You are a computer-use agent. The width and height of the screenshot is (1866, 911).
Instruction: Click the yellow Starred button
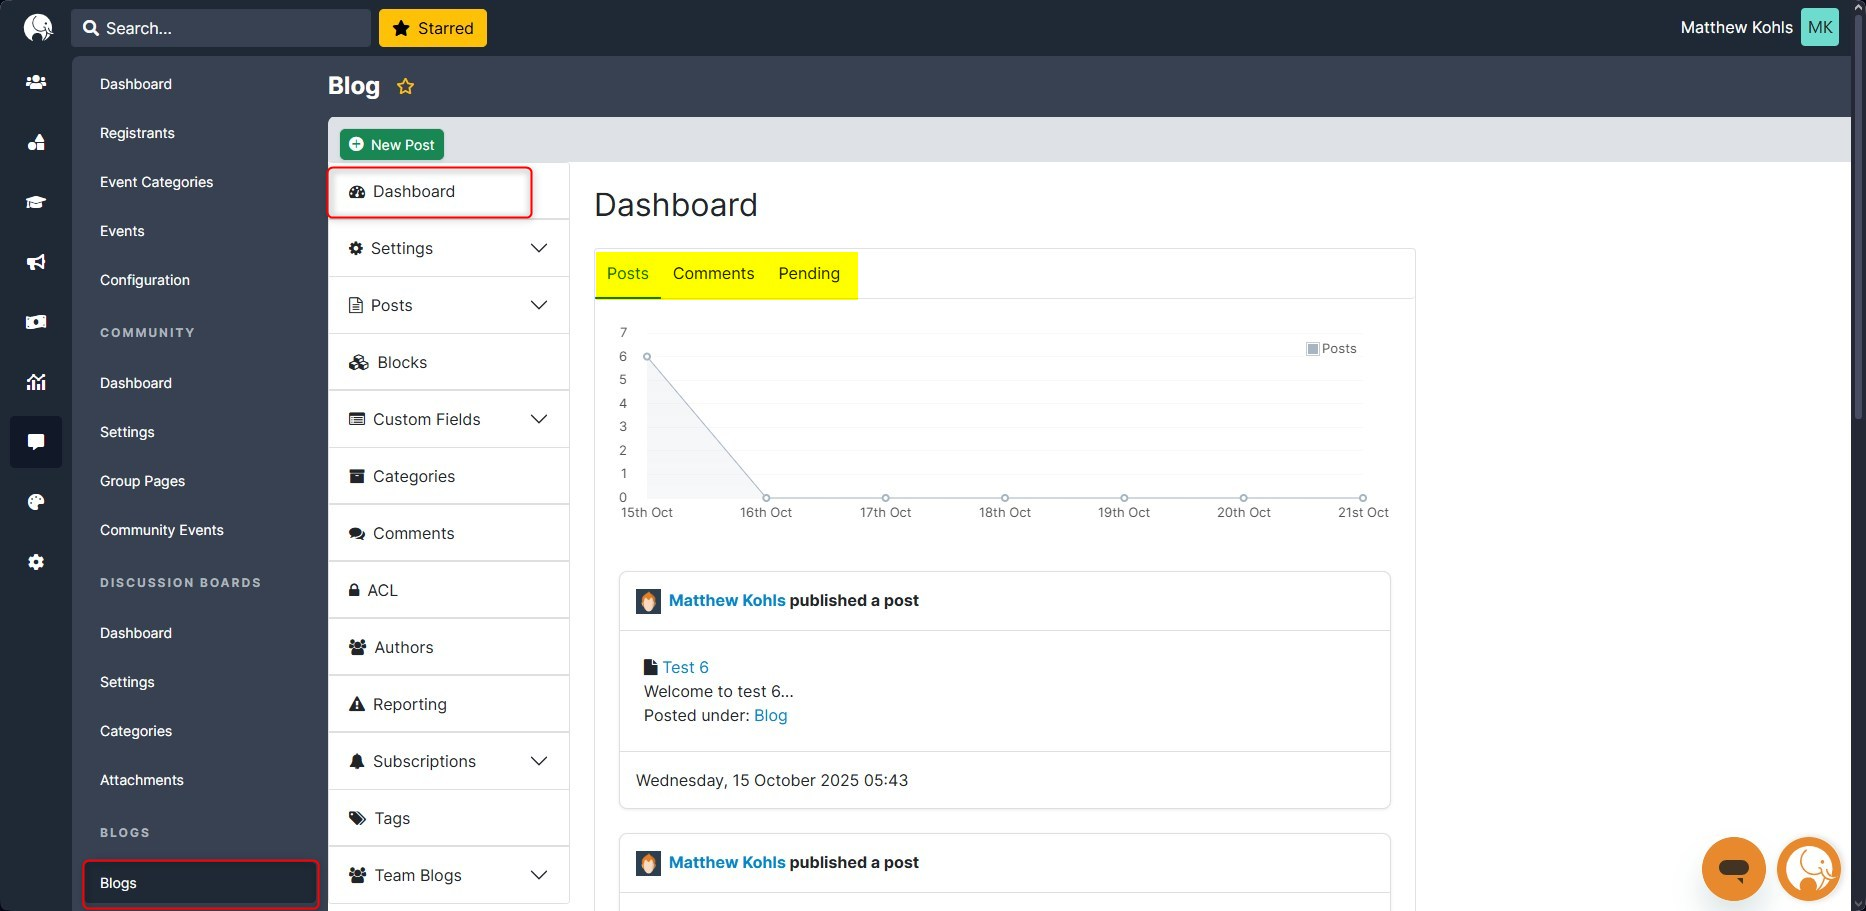[x=433, y=28]
